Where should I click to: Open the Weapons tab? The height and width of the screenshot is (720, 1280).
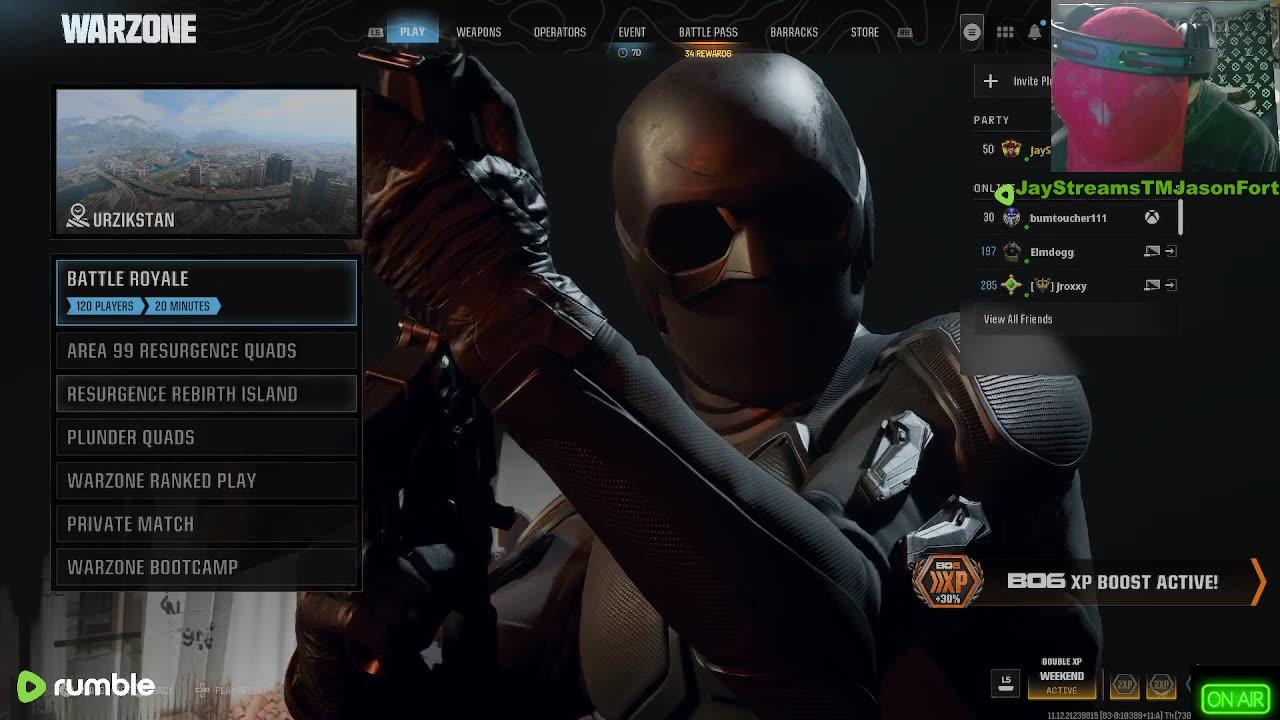(479, 32)
